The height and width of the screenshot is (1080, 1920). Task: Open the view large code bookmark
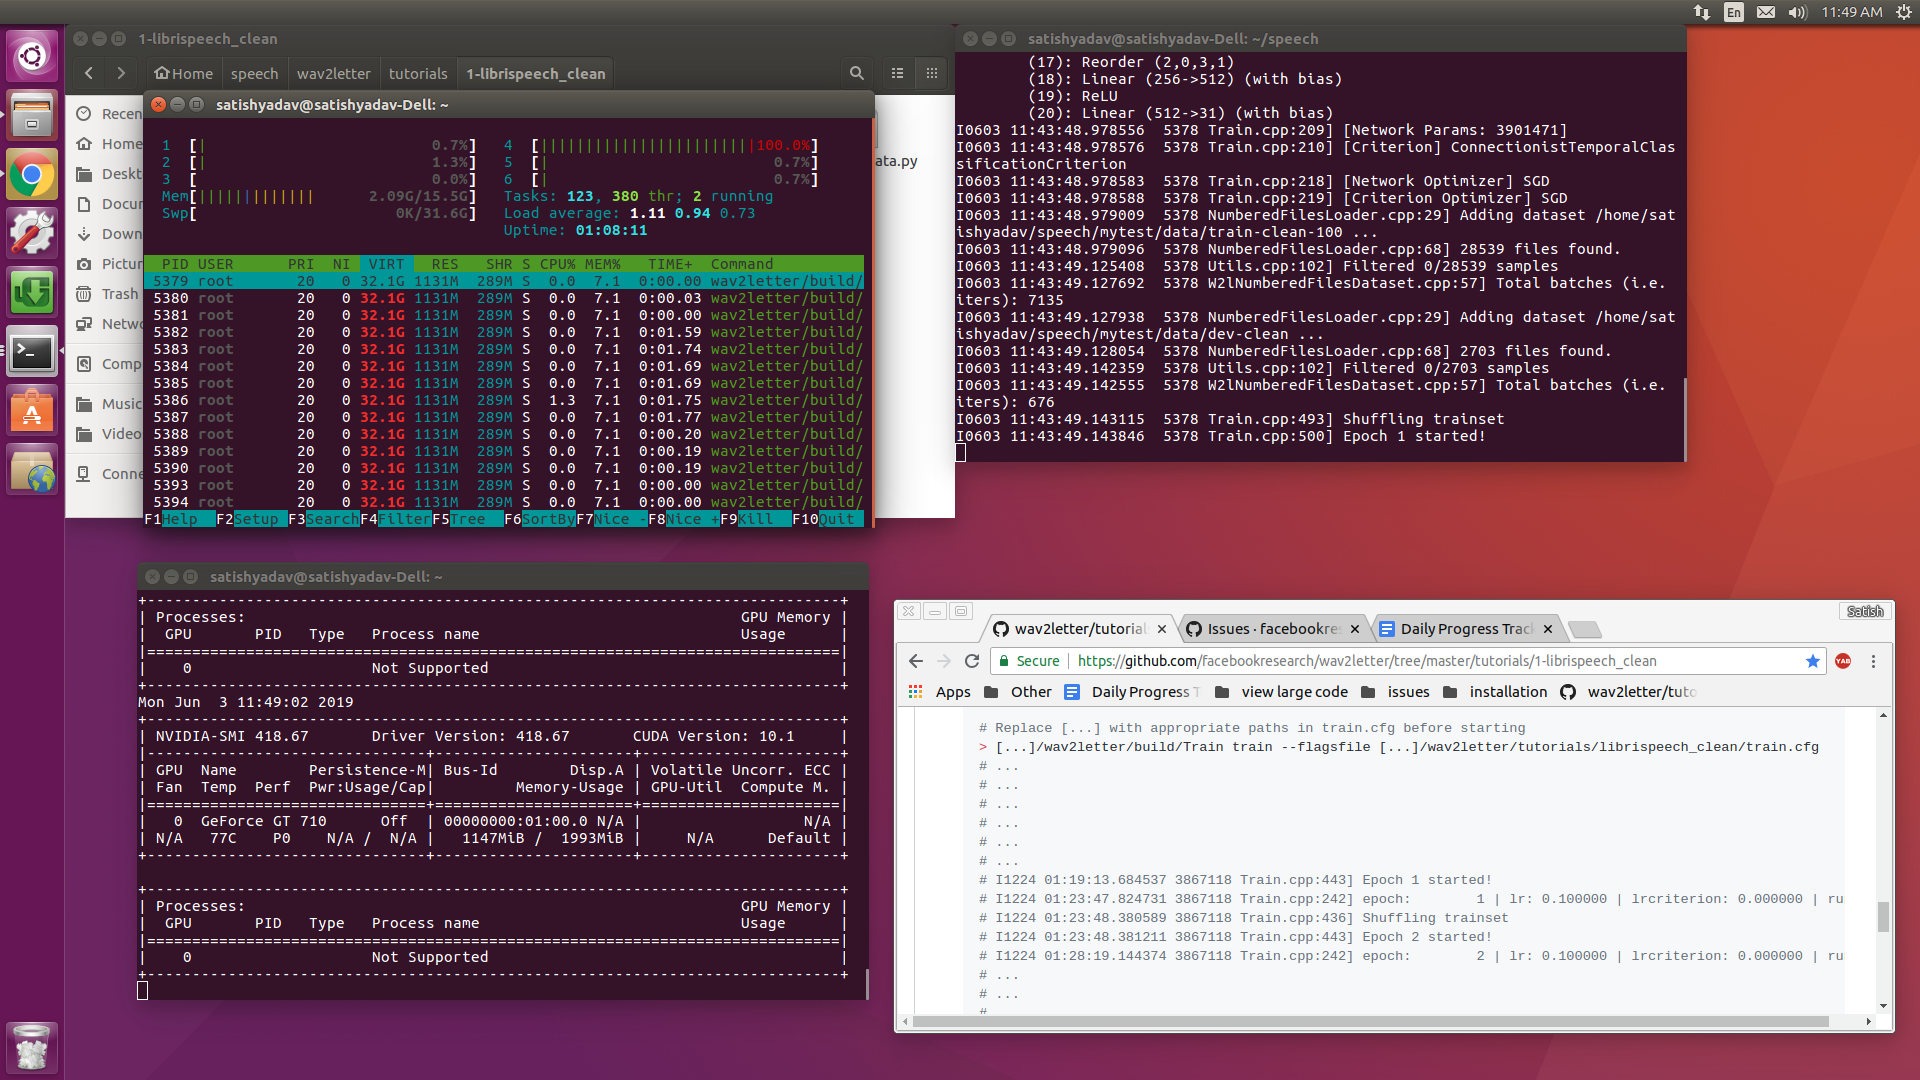1292,691
